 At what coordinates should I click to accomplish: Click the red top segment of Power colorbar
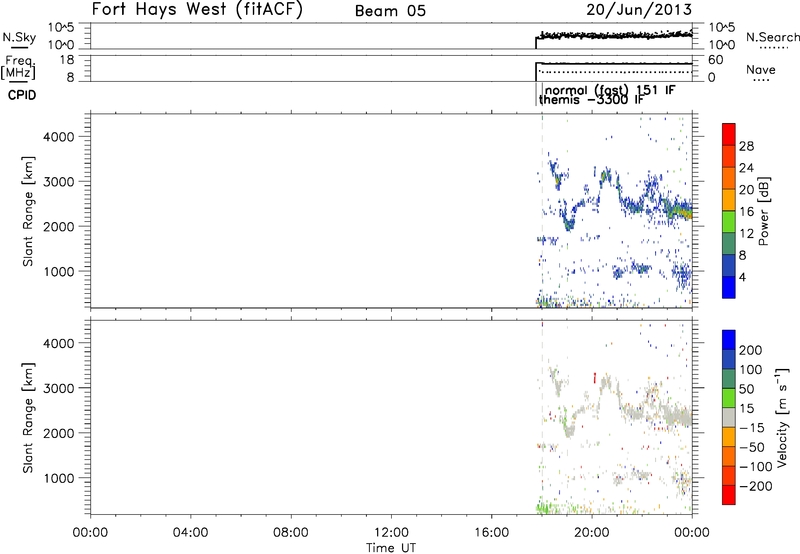tap(729, 134)
